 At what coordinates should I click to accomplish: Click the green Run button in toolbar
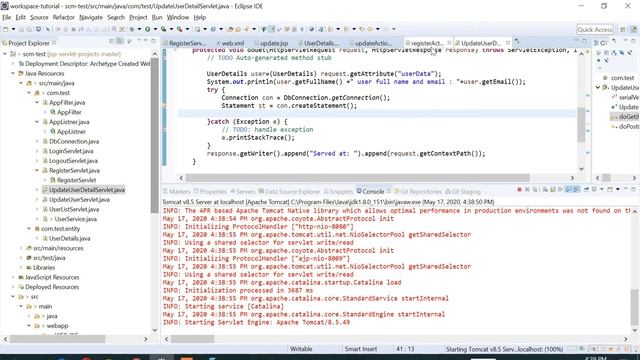point(147,29)
